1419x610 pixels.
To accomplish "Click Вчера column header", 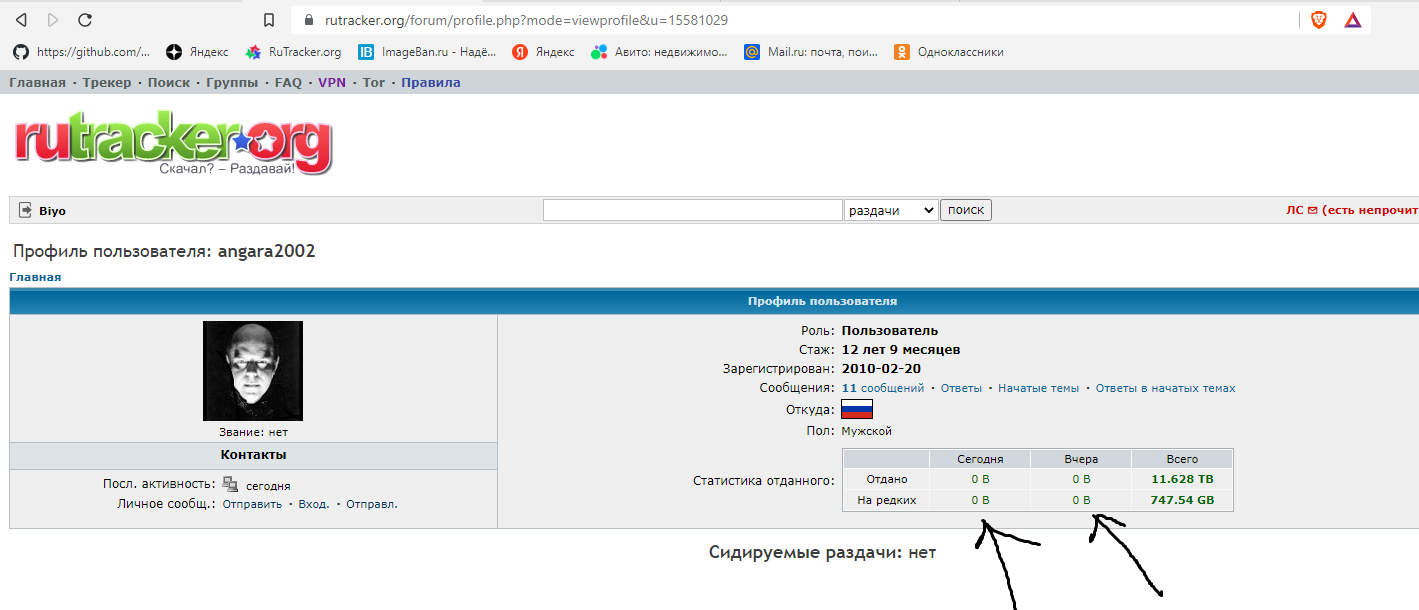I will (x=1081, y=459).
